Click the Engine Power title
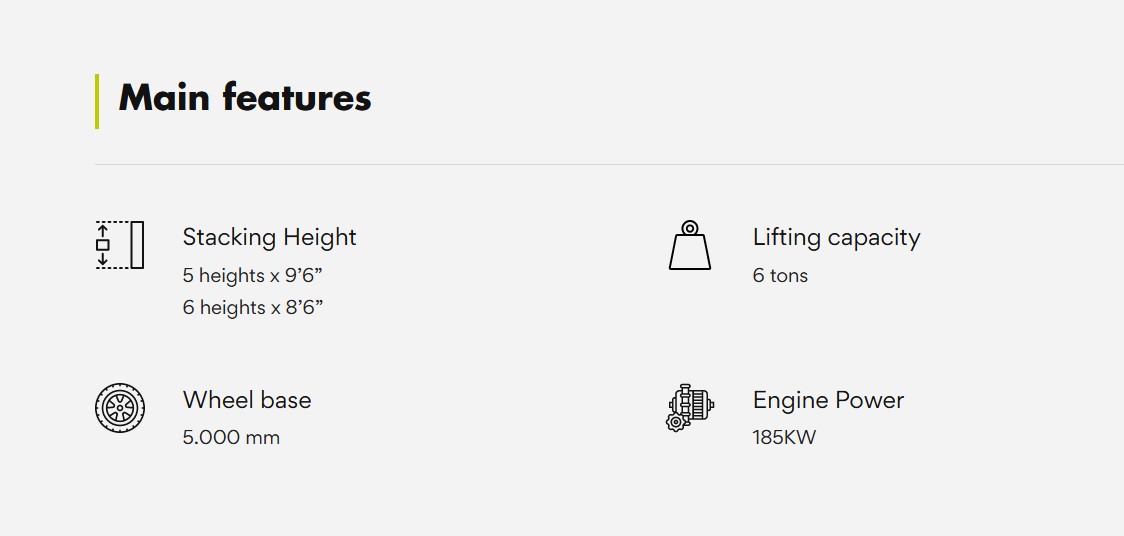 828,400
